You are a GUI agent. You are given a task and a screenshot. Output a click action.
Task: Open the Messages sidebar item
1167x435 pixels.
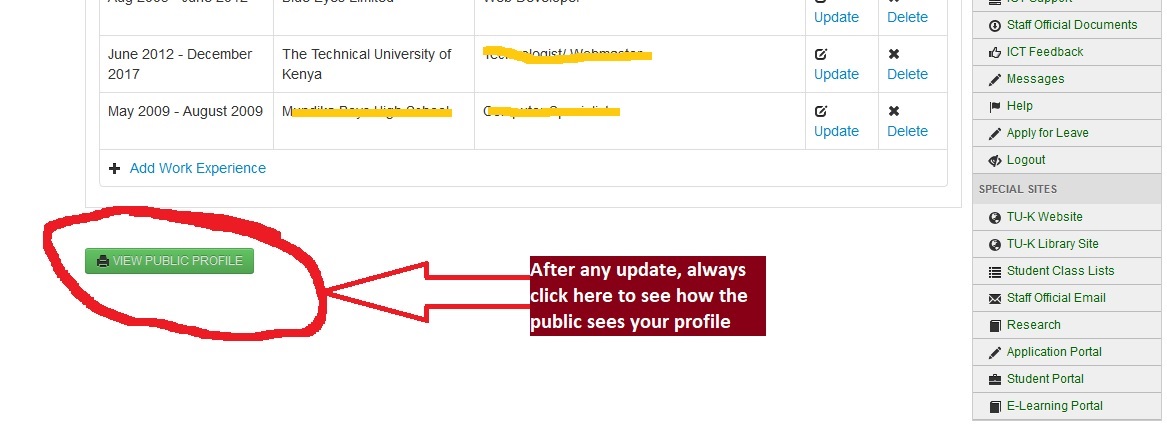pos(1035,79)
